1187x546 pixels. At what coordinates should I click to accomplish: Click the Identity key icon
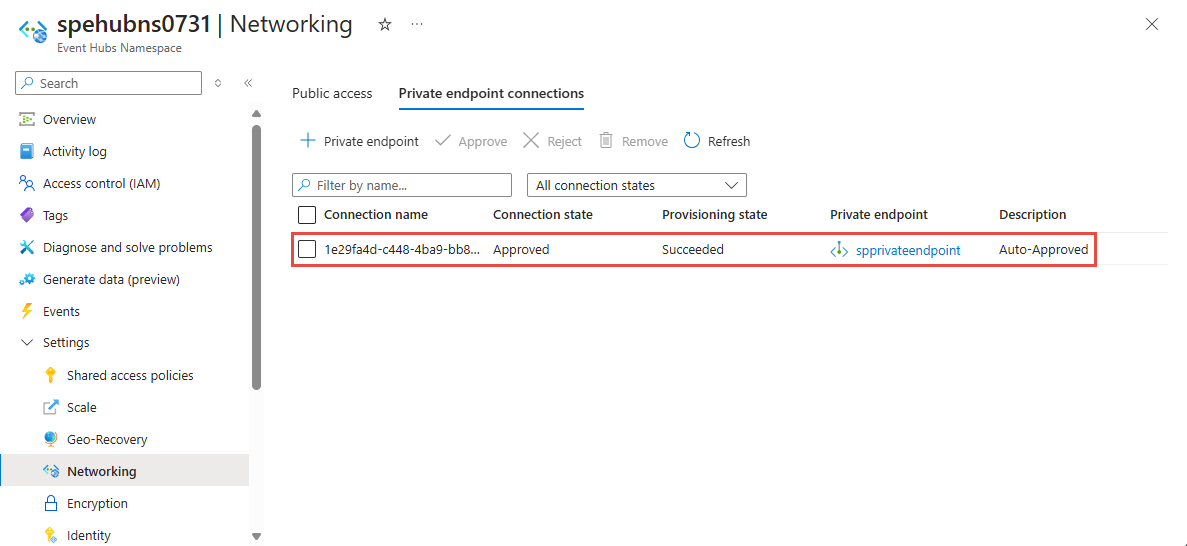tap(51, 535)
